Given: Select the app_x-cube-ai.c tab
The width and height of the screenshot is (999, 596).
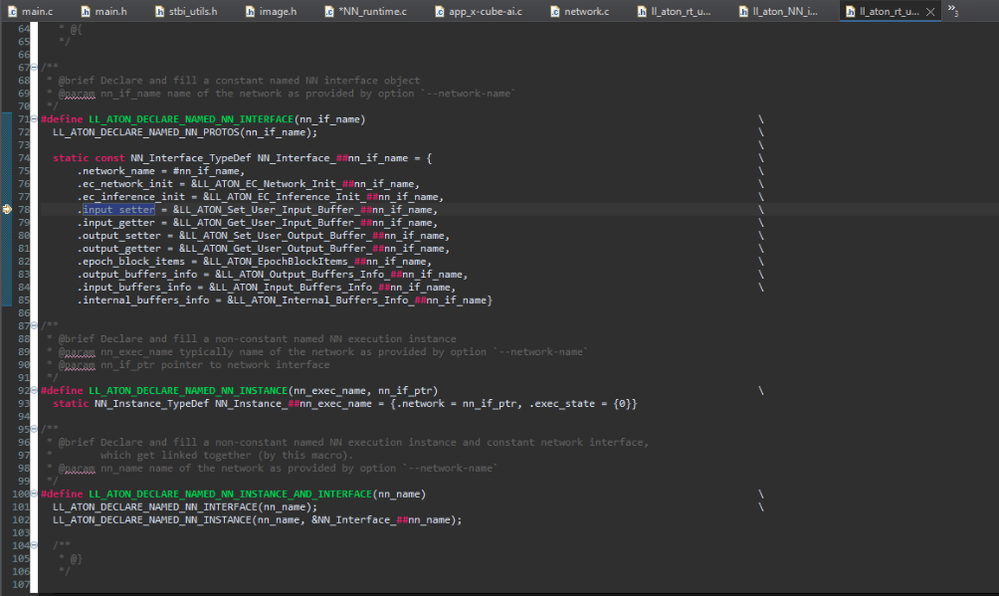Looking at the screenshot, I should 484,12.
